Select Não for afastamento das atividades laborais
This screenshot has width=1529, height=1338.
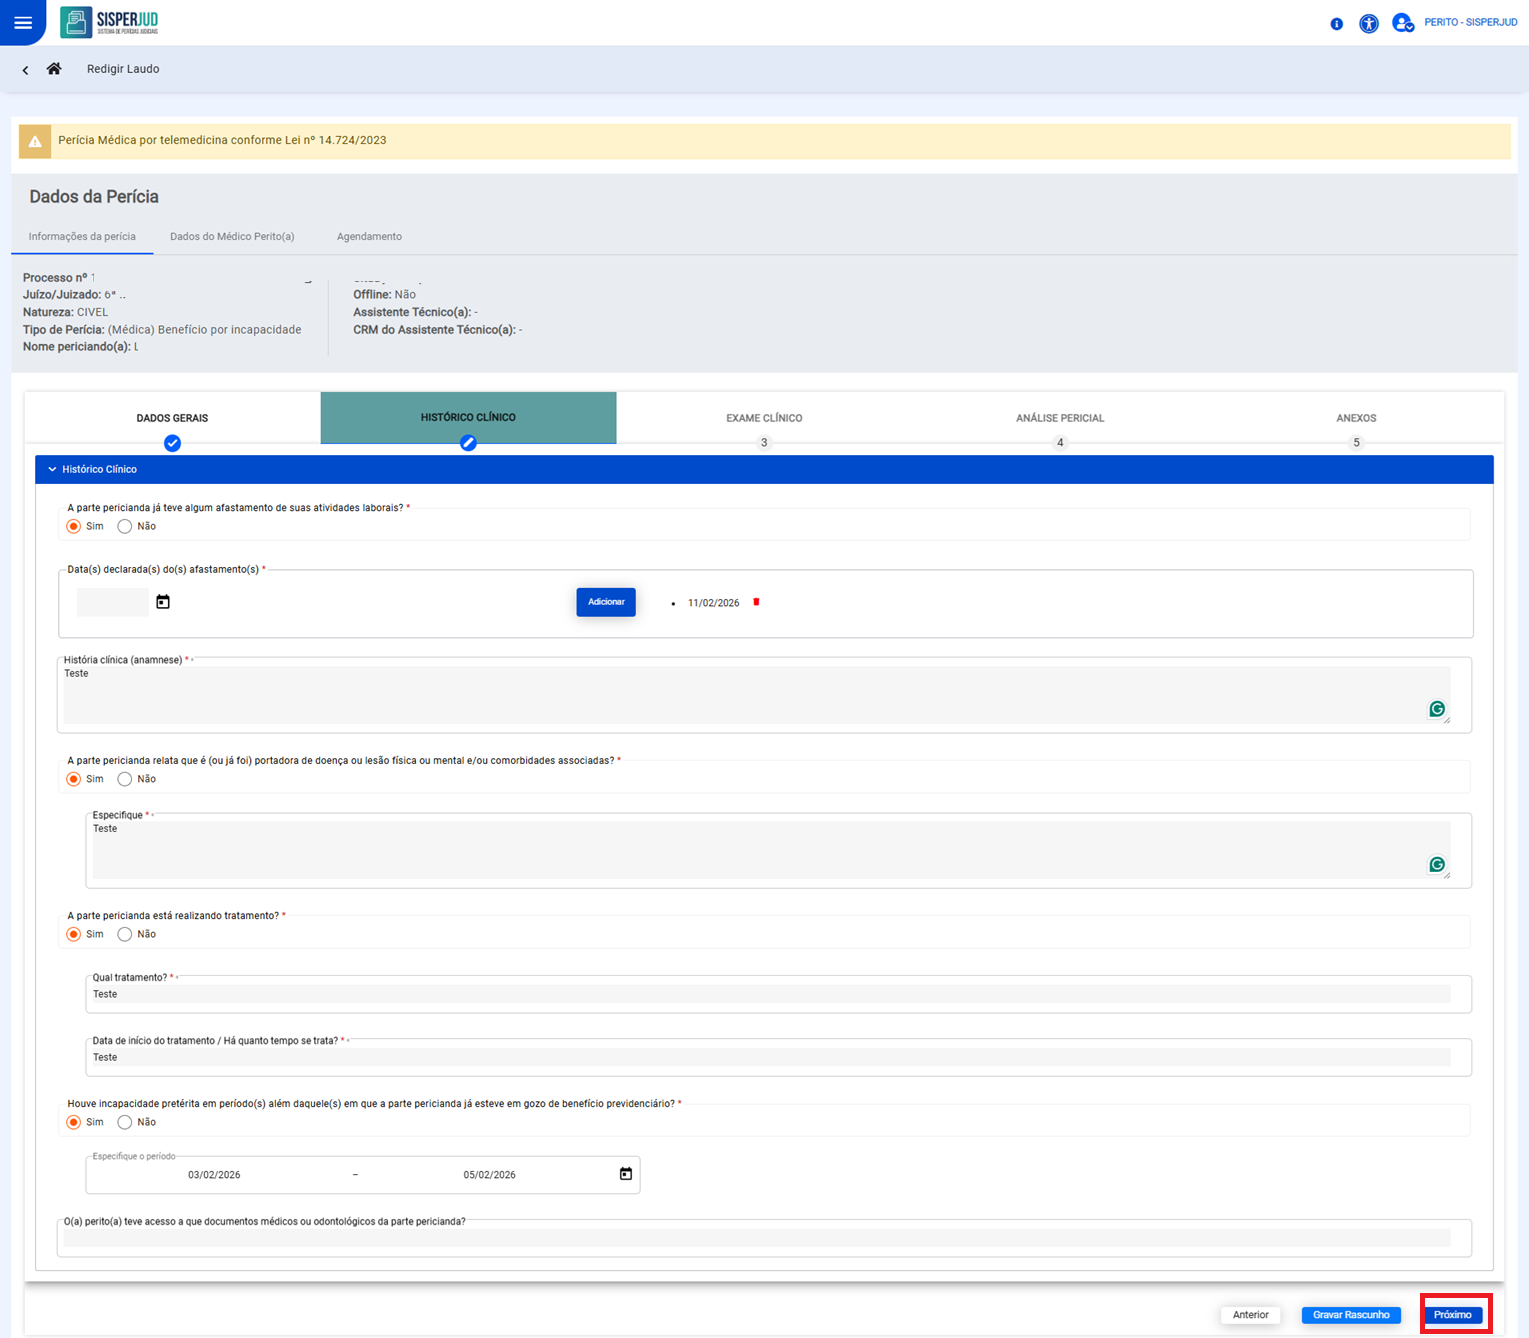point(125,526)
